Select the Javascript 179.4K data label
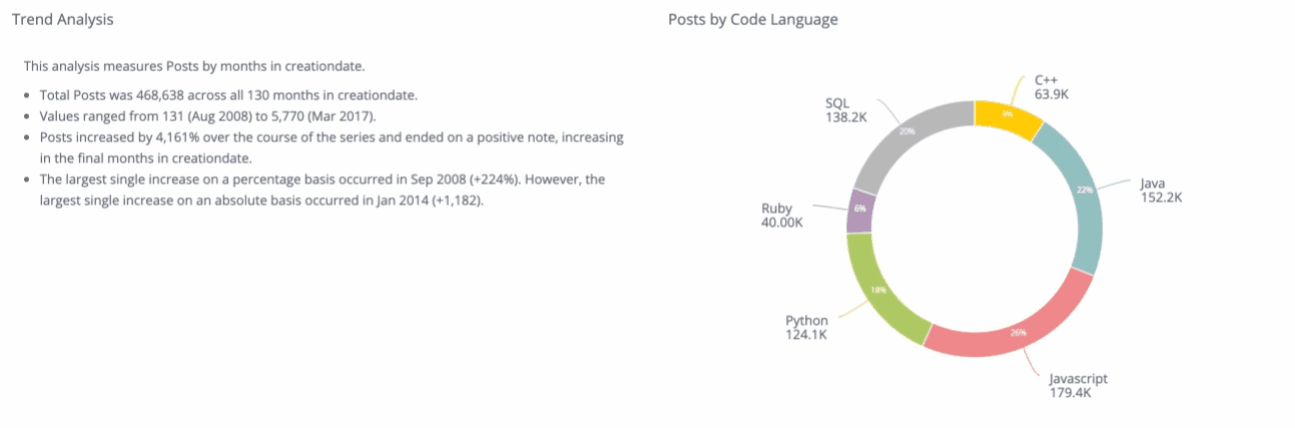Screen dimensions: 1295x428 (x=1078, y=386)
